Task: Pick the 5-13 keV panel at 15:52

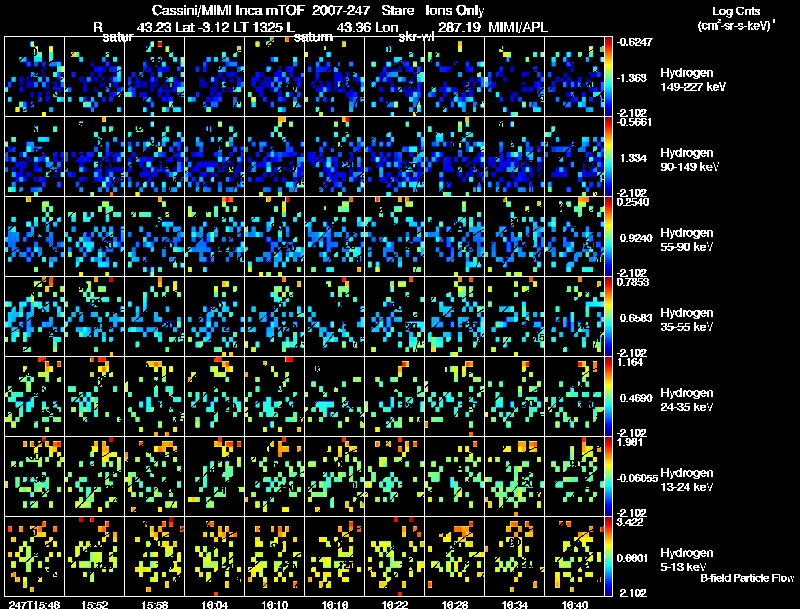Action: tap(94, 557)
